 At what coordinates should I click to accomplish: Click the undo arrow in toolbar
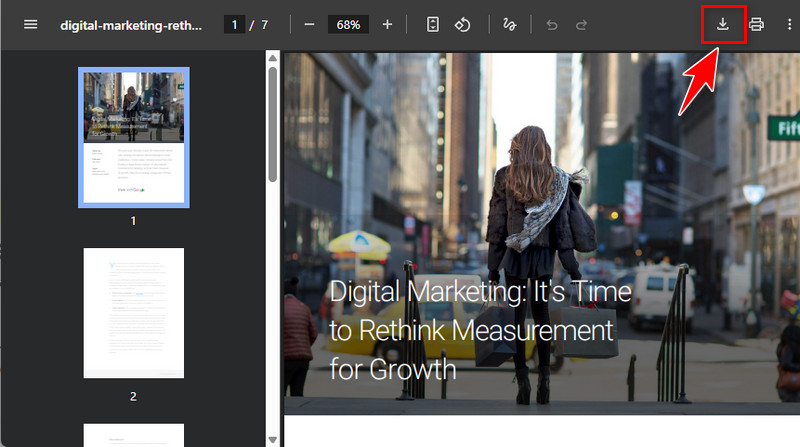point(551,24)
